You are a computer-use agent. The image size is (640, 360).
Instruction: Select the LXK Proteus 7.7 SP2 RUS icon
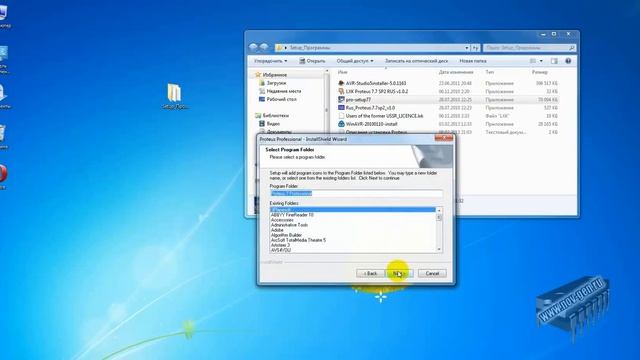coord(341,91)
